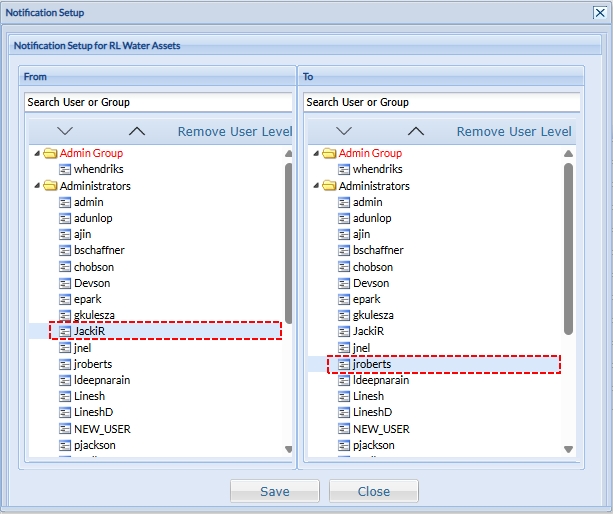The width and height of the screenshot is (613, 514).
Task: Select whendriks in the From list
Action: point(98,170)
